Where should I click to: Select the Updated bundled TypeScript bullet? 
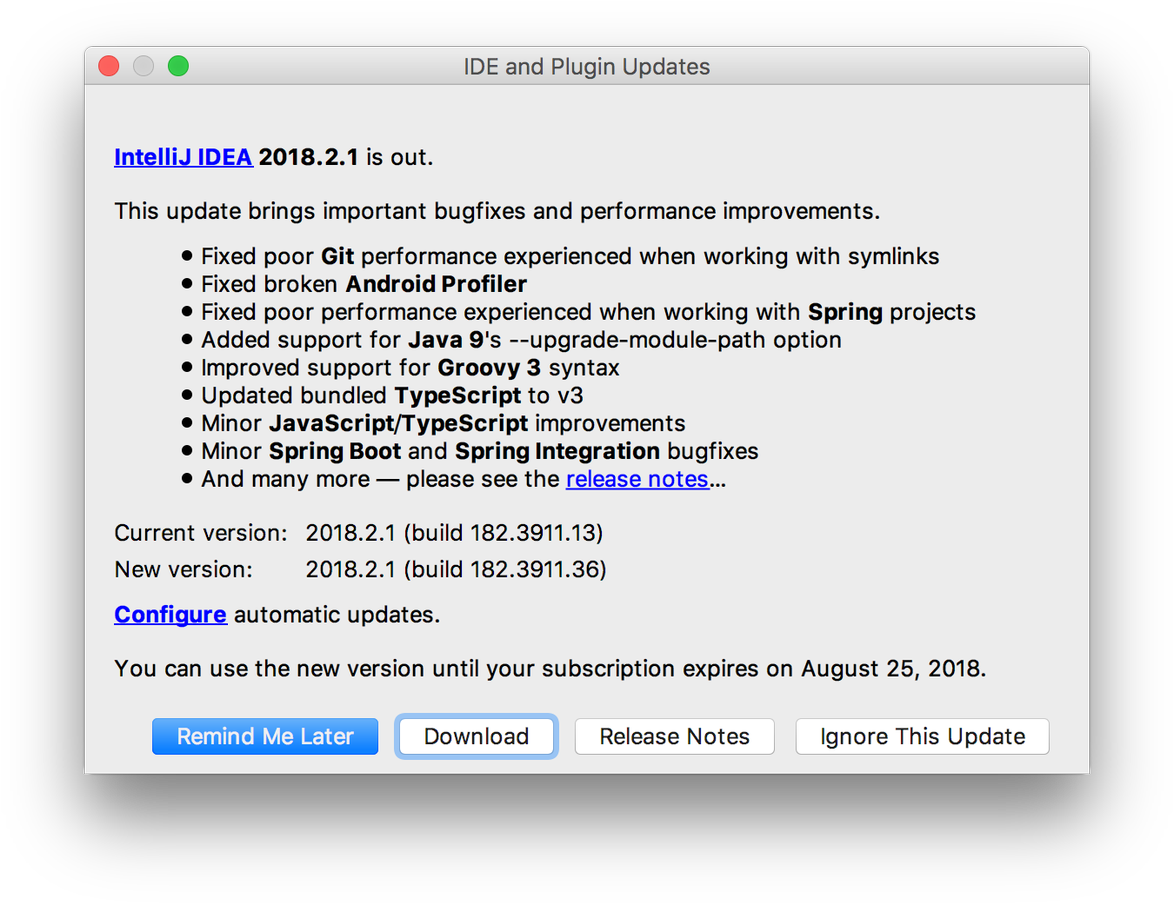click(x=391, y=395)
